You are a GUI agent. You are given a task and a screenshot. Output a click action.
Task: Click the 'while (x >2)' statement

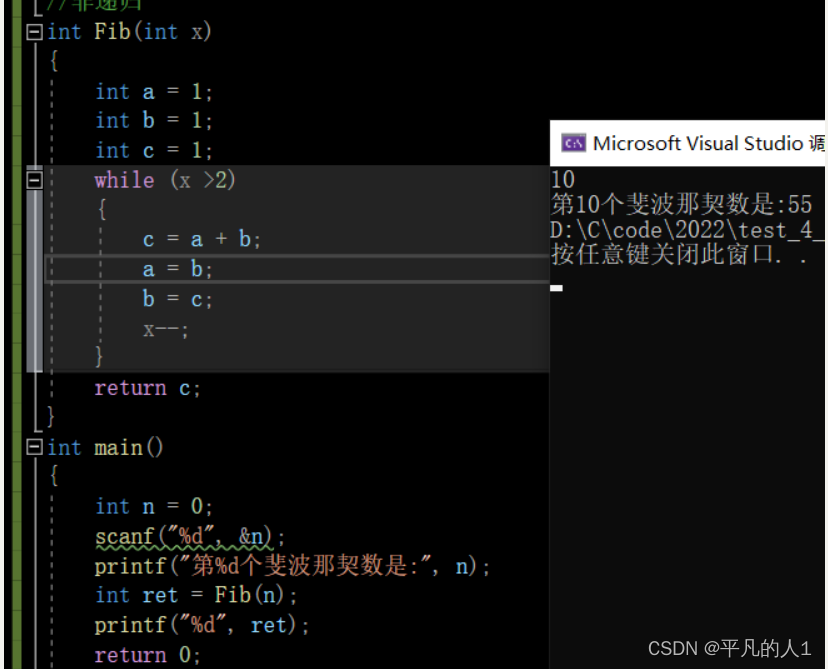click(x=165, y=180)
